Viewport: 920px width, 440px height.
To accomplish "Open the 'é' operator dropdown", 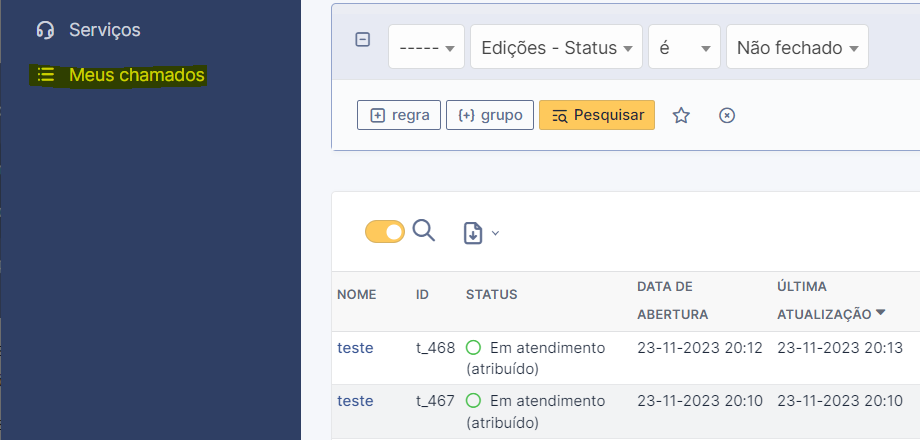I will click(684, 47).
